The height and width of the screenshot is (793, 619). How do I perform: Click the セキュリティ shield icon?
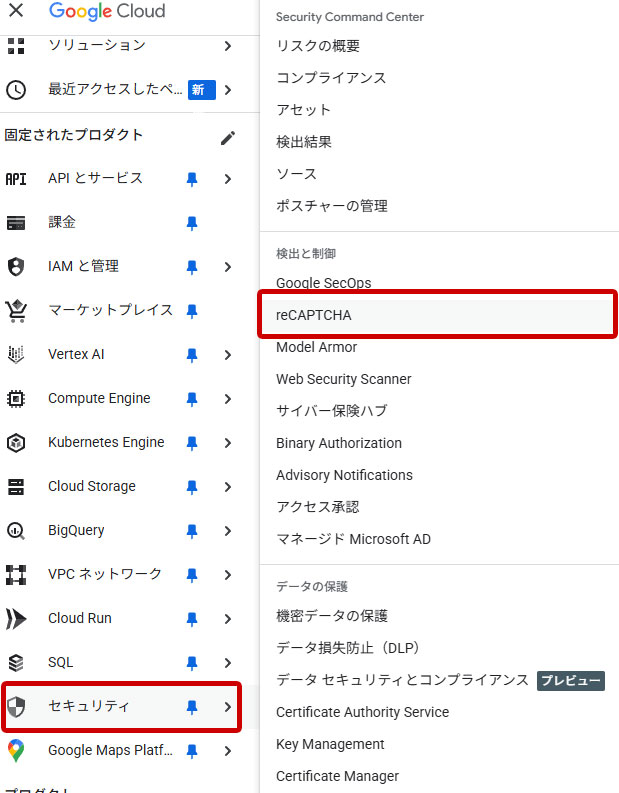coord(16,707)
